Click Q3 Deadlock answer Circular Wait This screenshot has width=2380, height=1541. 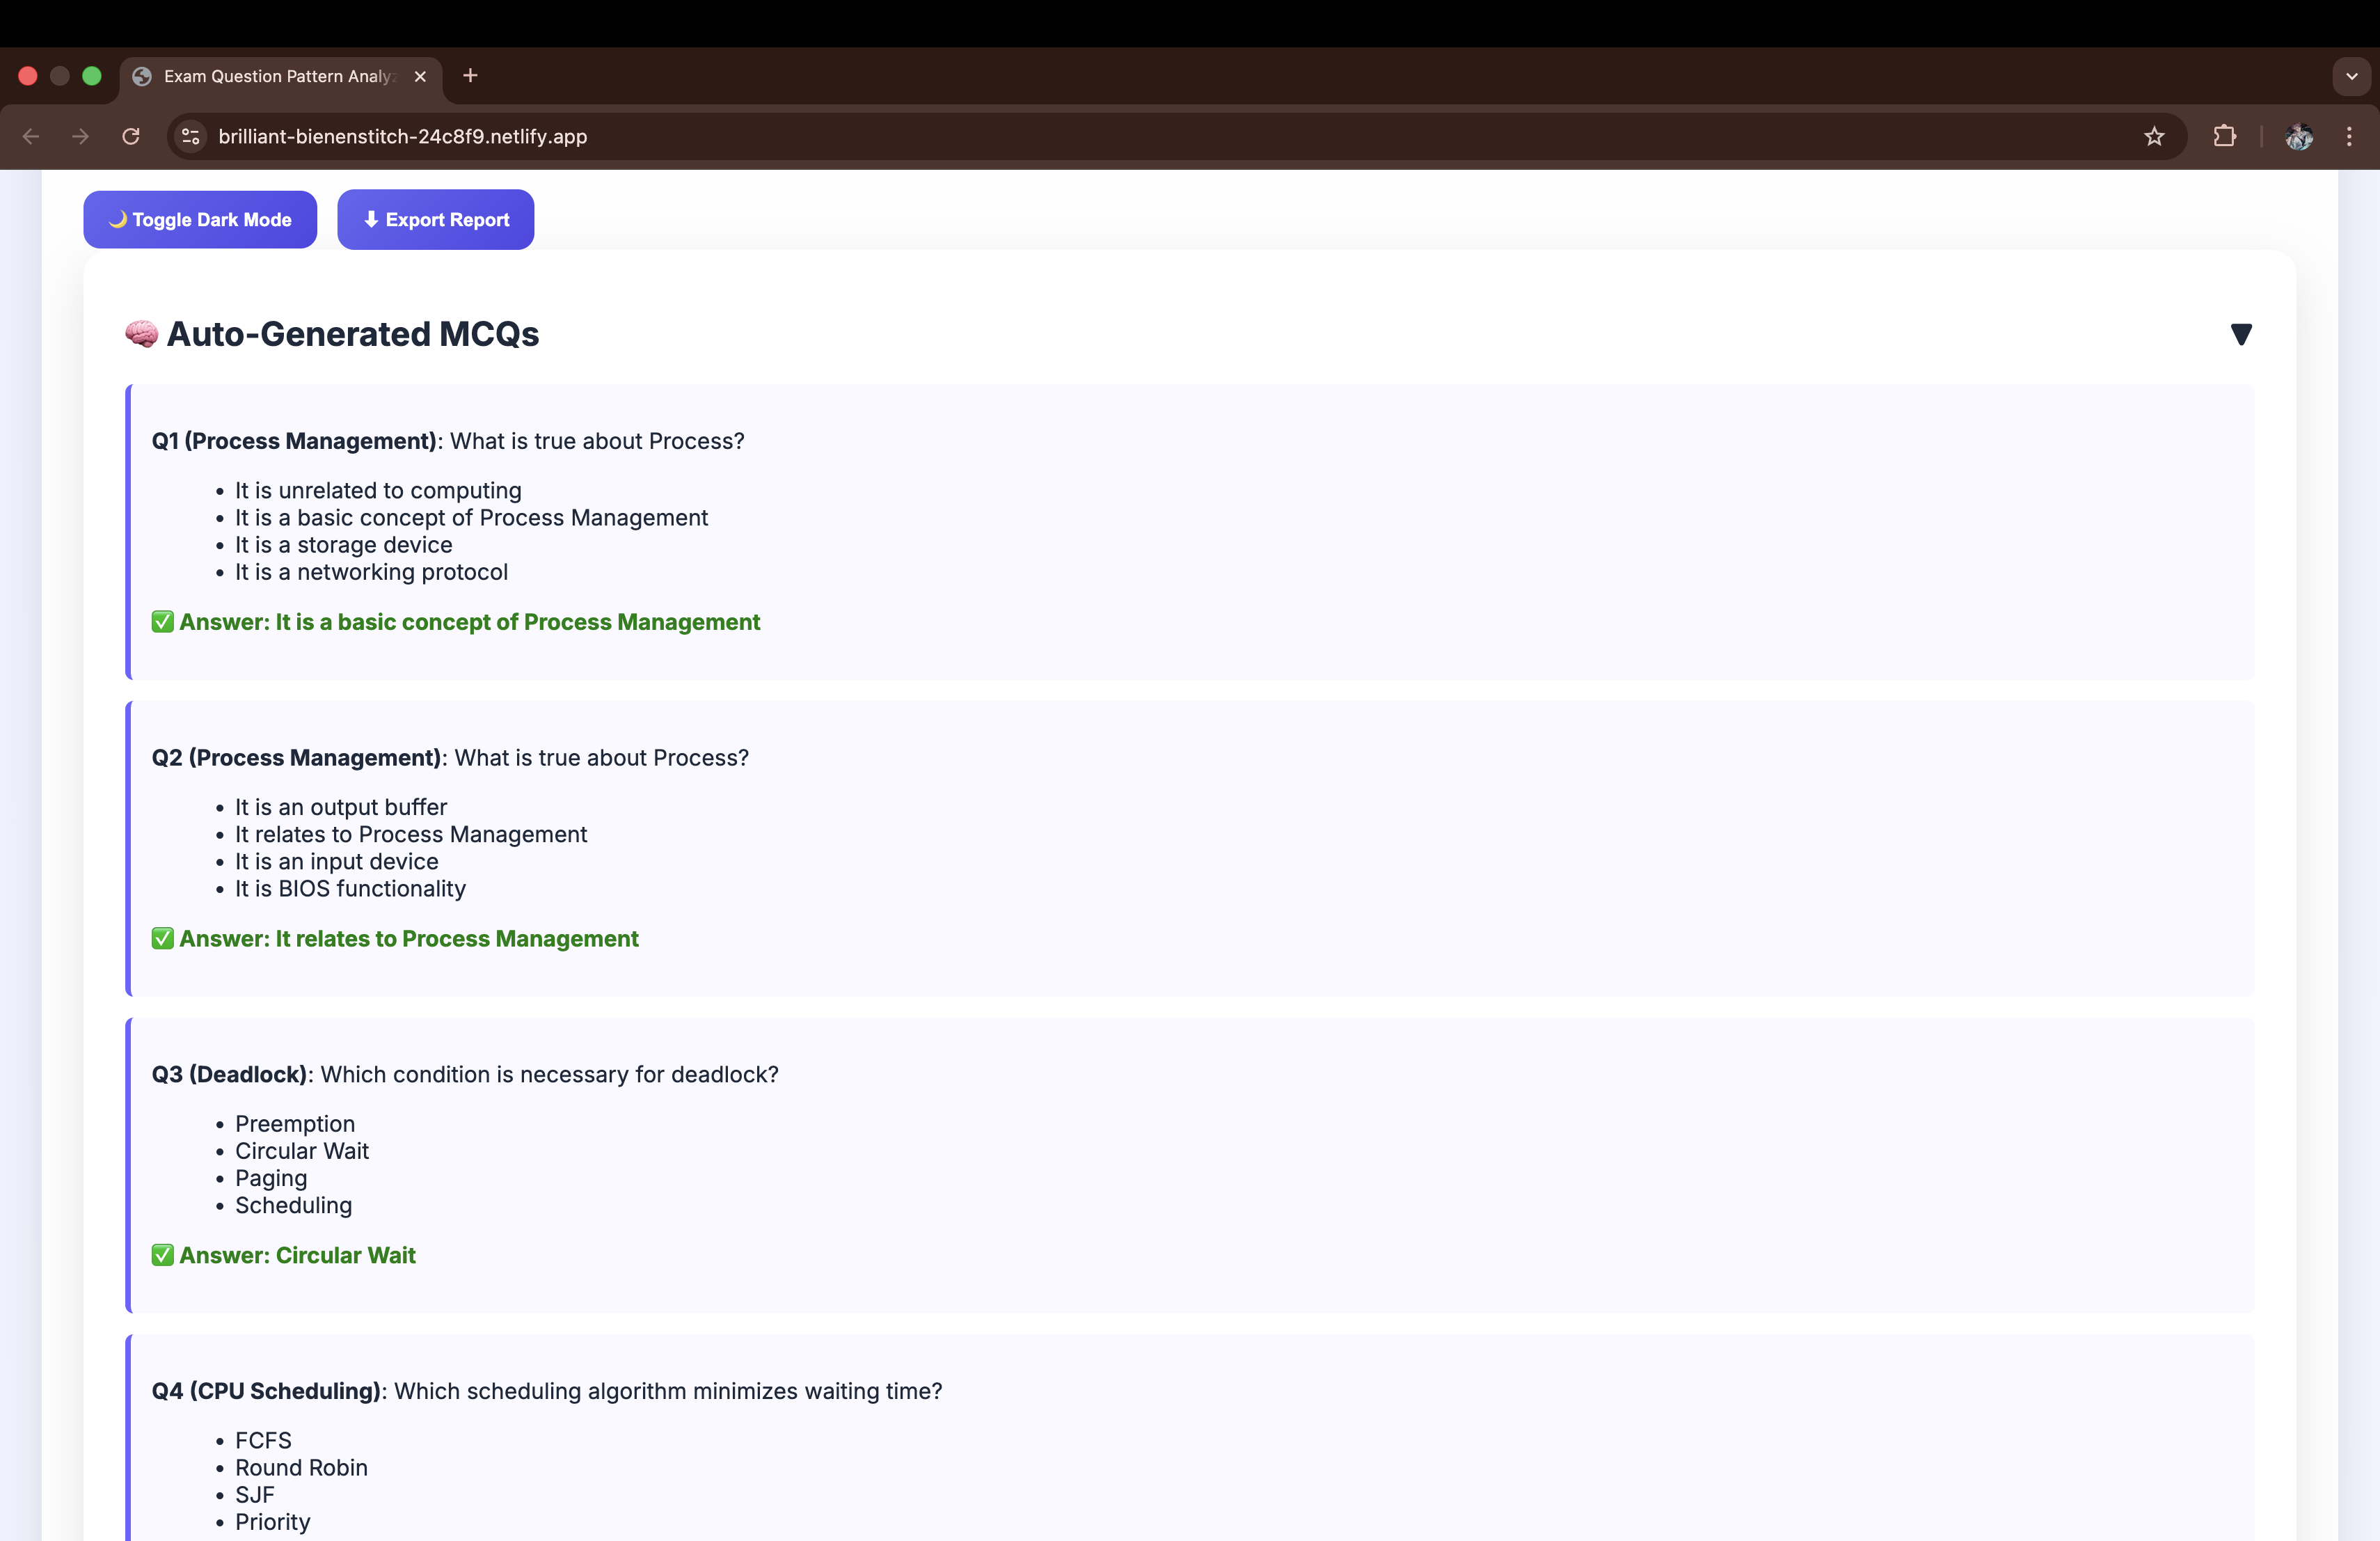296,1255
